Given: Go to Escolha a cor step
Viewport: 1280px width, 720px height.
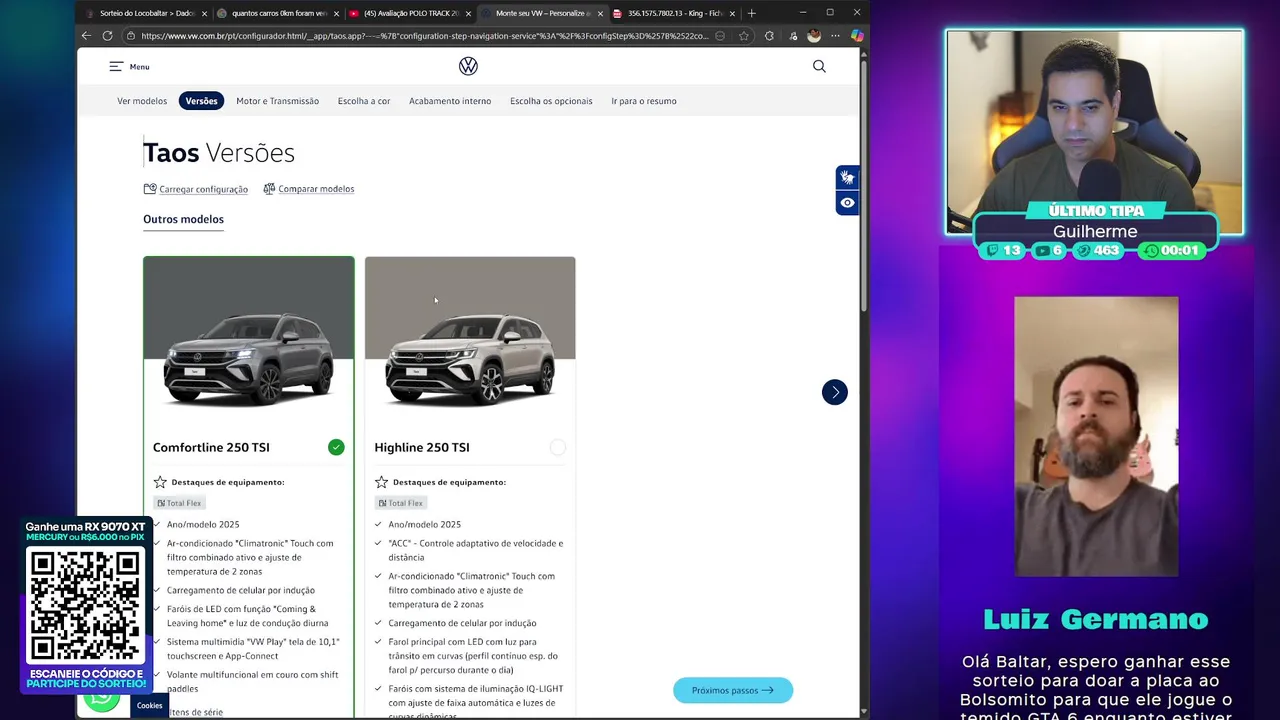Looking at the screenshot, I should click(x=364, y=101).
